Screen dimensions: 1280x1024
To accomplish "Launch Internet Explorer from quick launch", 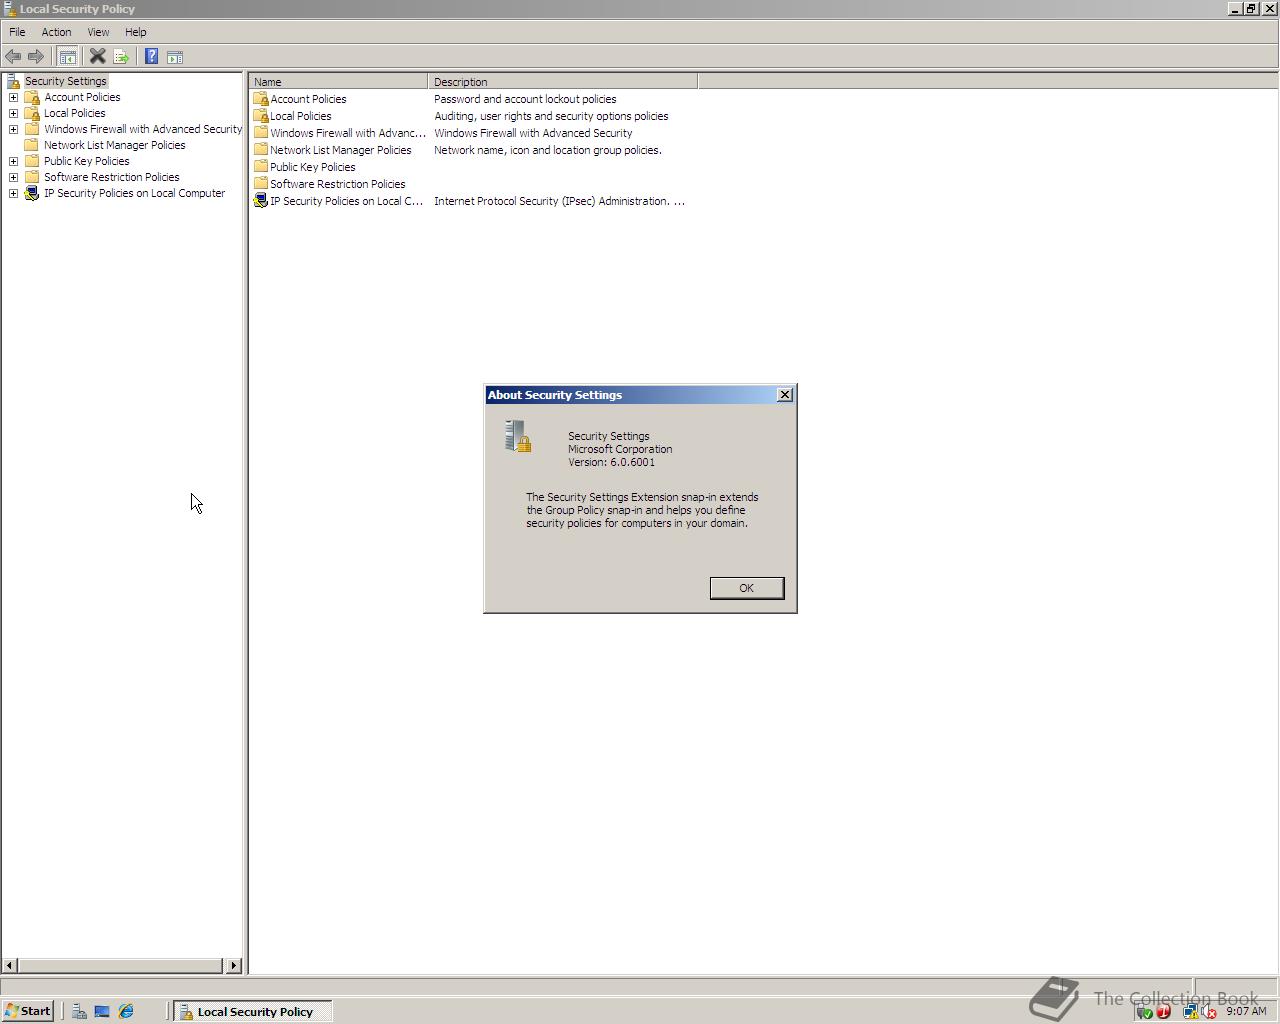I will click(x=126, y=1012).
